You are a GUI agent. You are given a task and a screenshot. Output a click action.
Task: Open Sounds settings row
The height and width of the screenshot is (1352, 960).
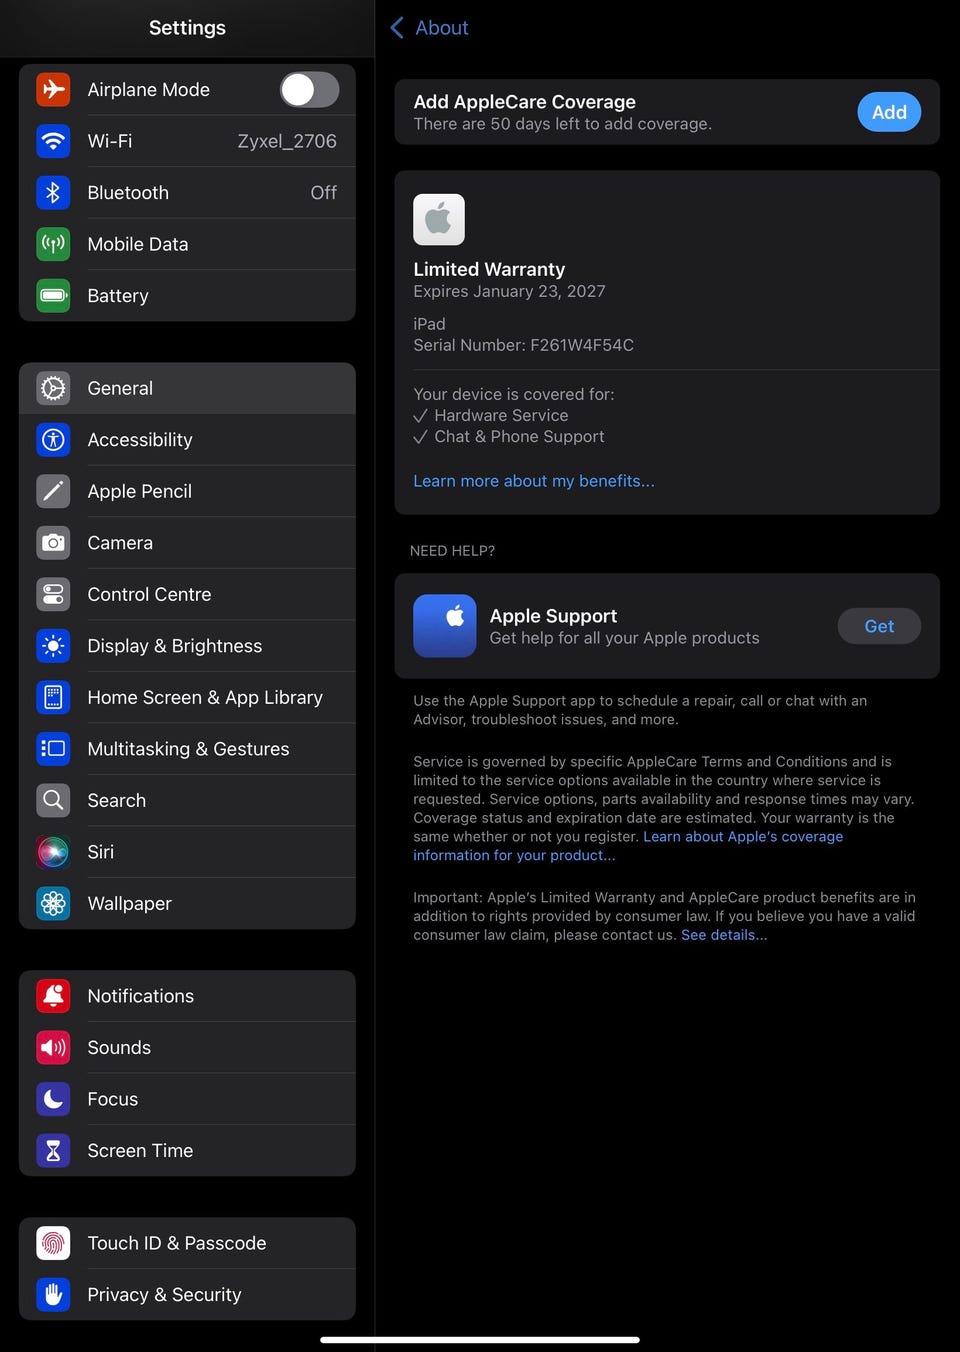187,1047
